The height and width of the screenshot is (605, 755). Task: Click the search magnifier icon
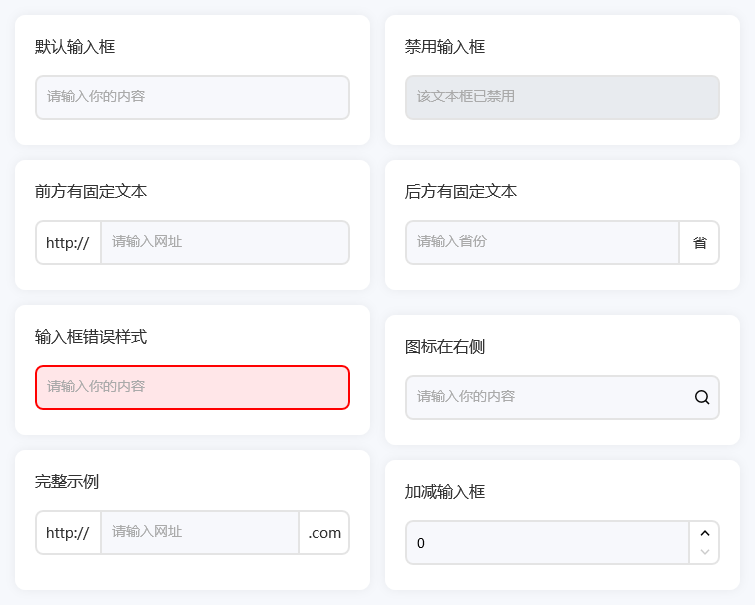click(x=702, y=397)
